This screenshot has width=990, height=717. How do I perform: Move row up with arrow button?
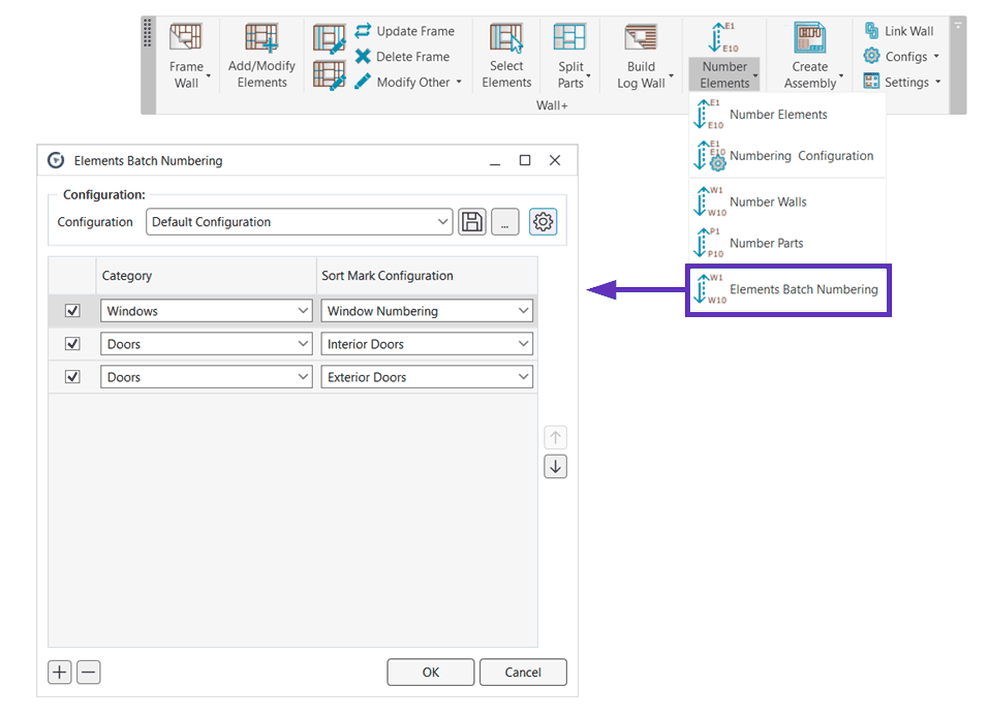[556, 437]
